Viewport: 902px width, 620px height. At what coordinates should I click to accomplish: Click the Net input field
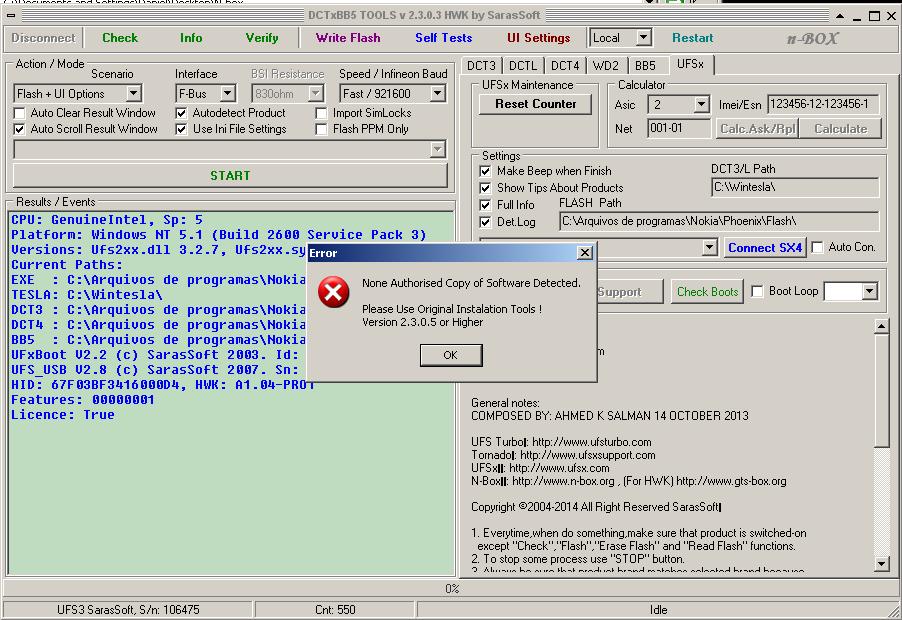678,128
